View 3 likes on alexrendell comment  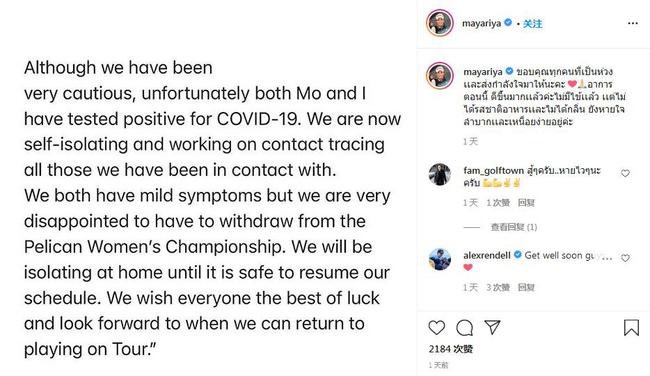498,287
